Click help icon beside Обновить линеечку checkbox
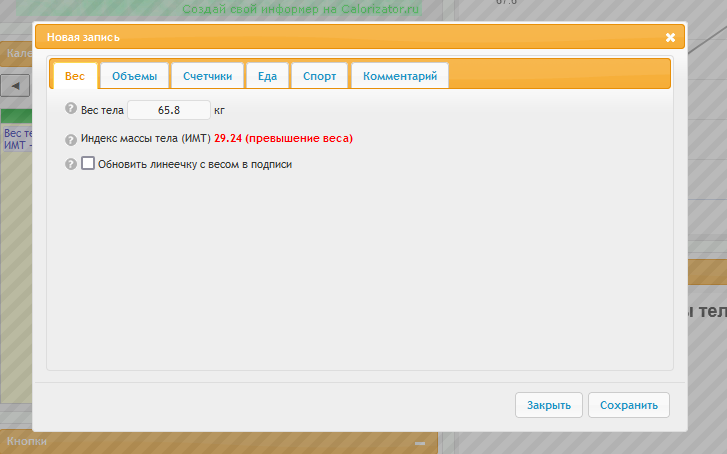The image size is (727, 454). [x=70, y=164]
